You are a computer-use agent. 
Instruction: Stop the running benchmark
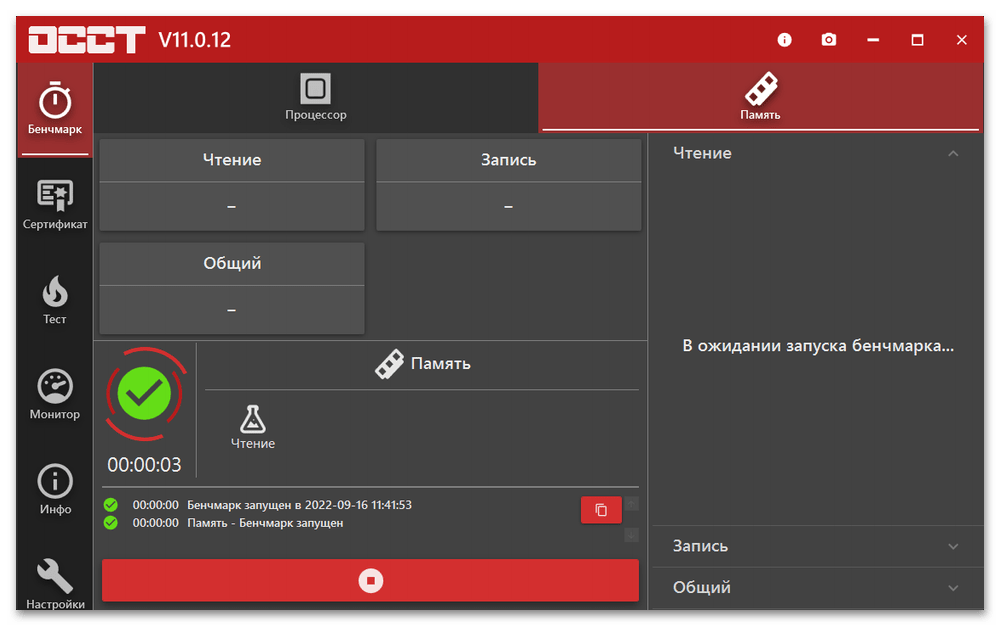point(370,581)
